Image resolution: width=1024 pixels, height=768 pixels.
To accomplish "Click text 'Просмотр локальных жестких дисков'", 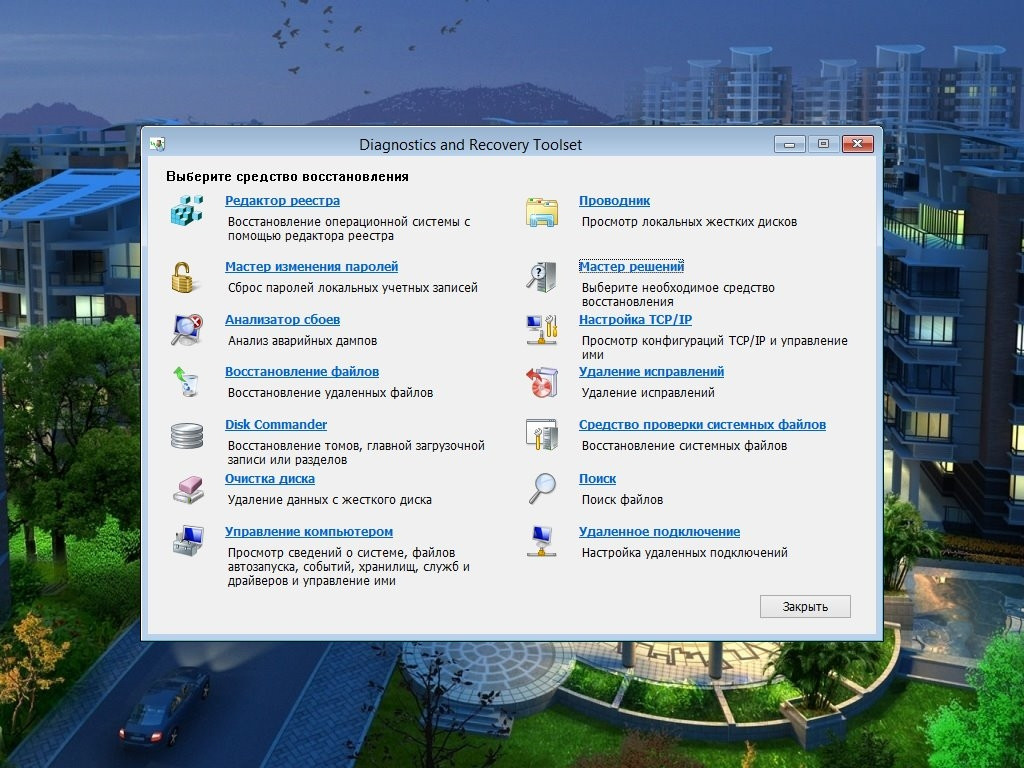I will (x=689, y=221).
